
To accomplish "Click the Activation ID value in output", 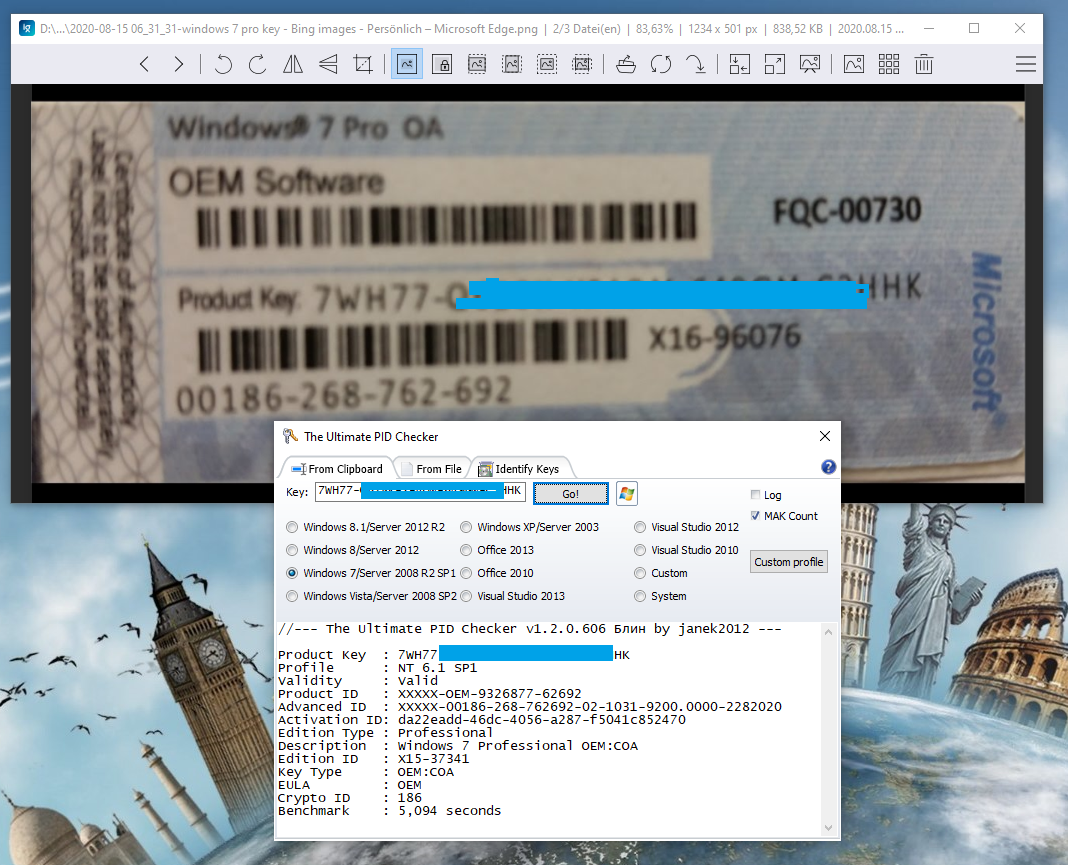I will 542,720.
